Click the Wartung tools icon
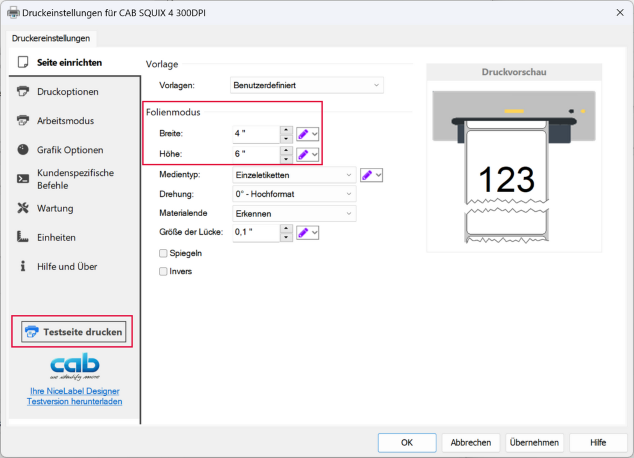This screenshot has height=458, width=634. click(x=23, y=208)
